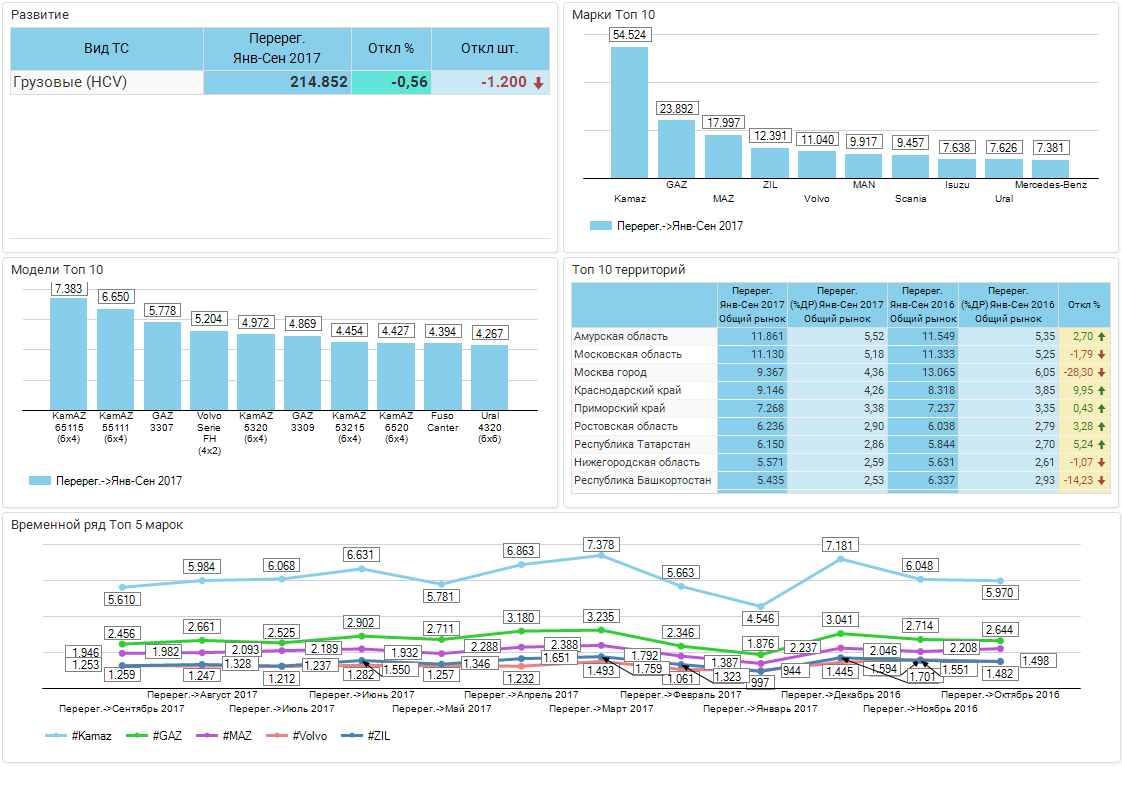Click the #MAZ legend color marker
The height and width of the screenshot is (793, 1122).
point(207,736)
